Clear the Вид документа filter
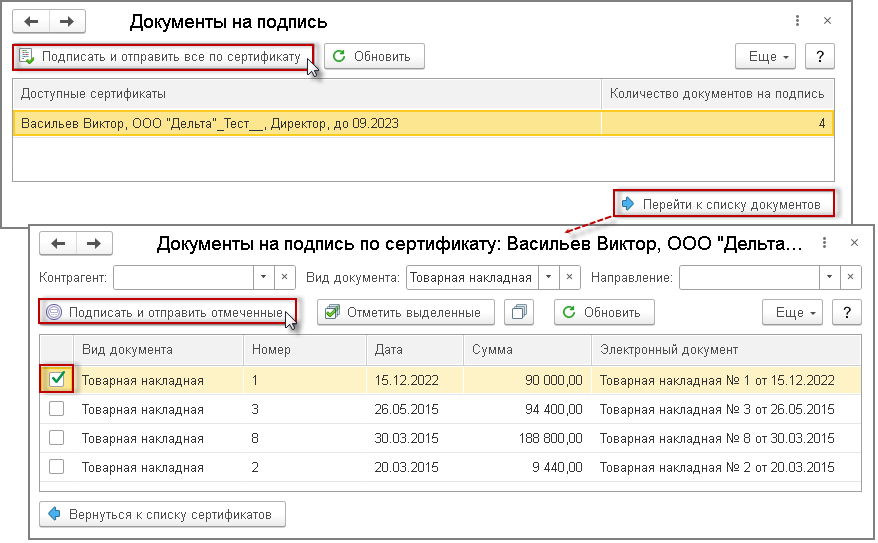 pyautogui.click(x=569, y=278)
